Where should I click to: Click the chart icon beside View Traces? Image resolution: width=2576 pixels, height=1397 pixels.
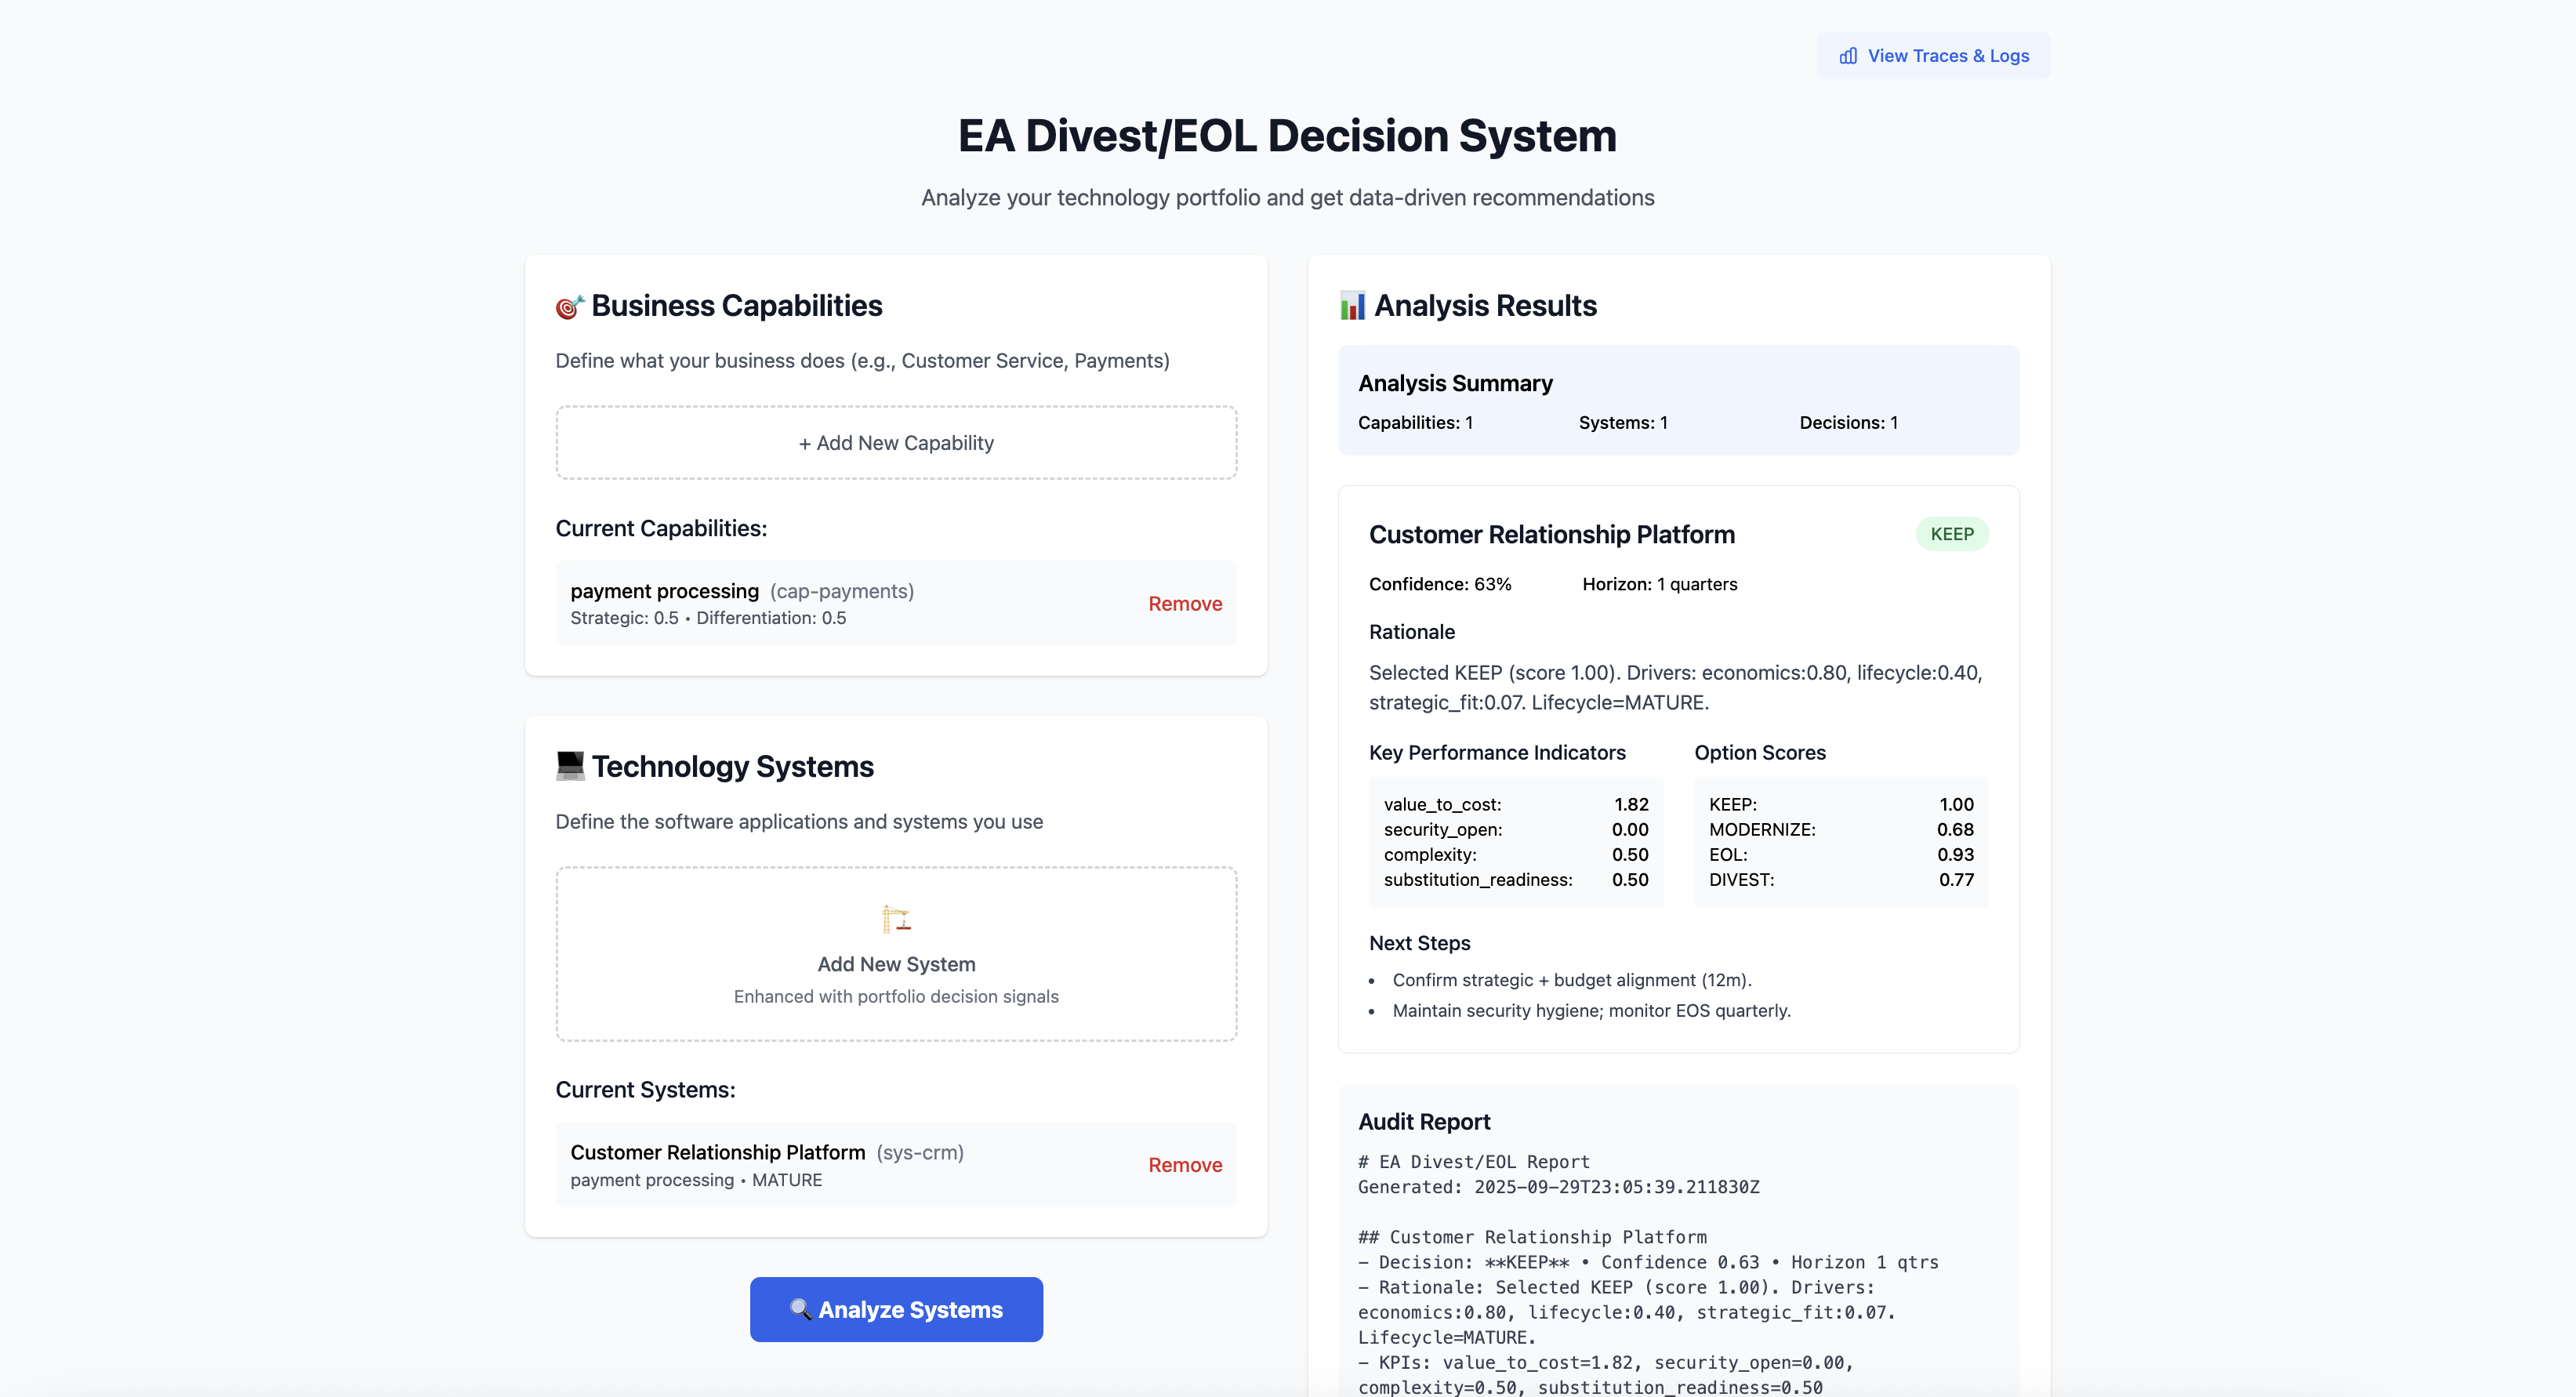pos(1848,56)
